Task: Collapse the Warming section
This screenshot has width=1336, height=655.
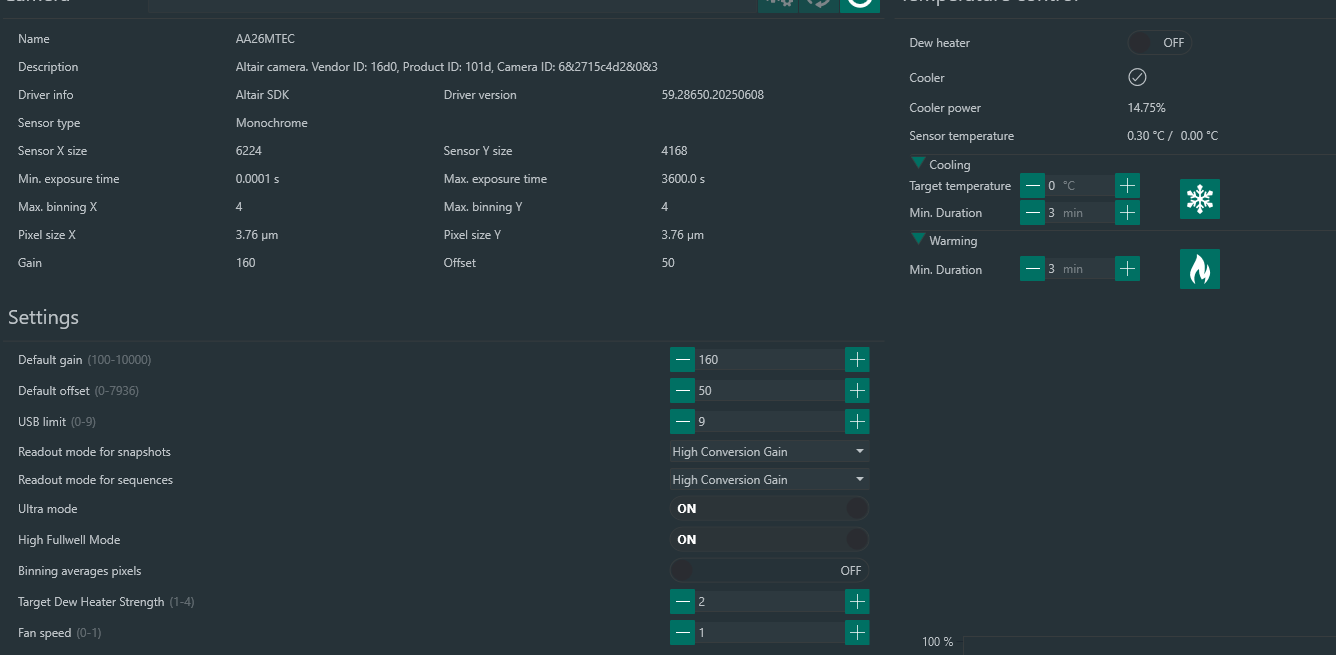Action: click(x=918, y=240)
